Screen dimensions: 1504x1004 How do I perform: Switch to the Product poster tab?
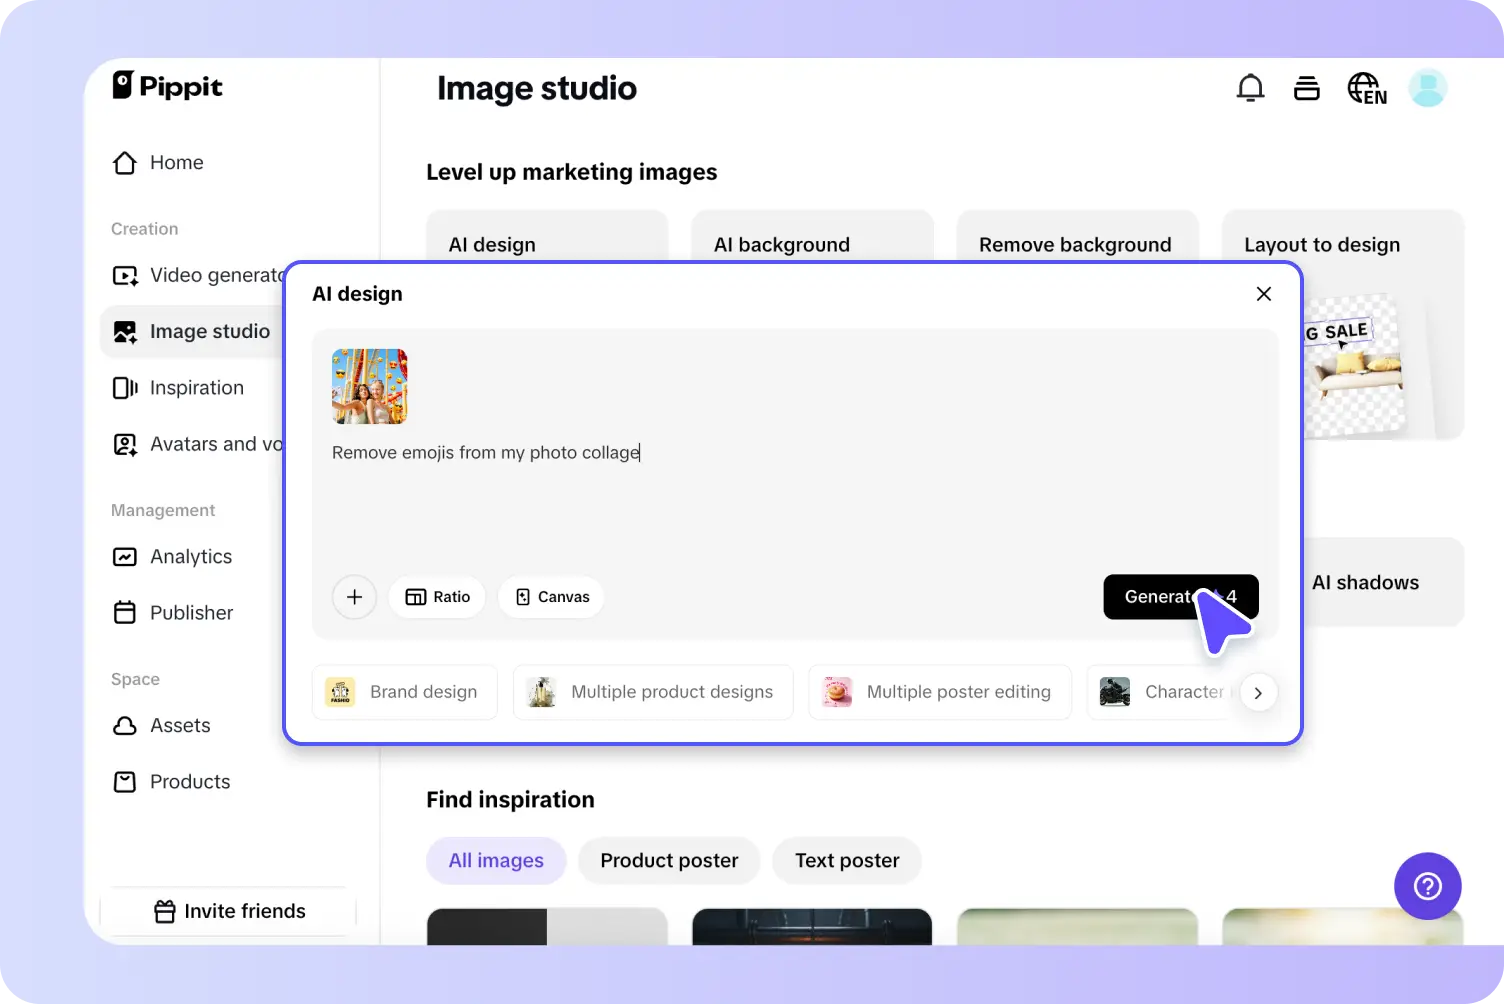click(x=668, y=860)
